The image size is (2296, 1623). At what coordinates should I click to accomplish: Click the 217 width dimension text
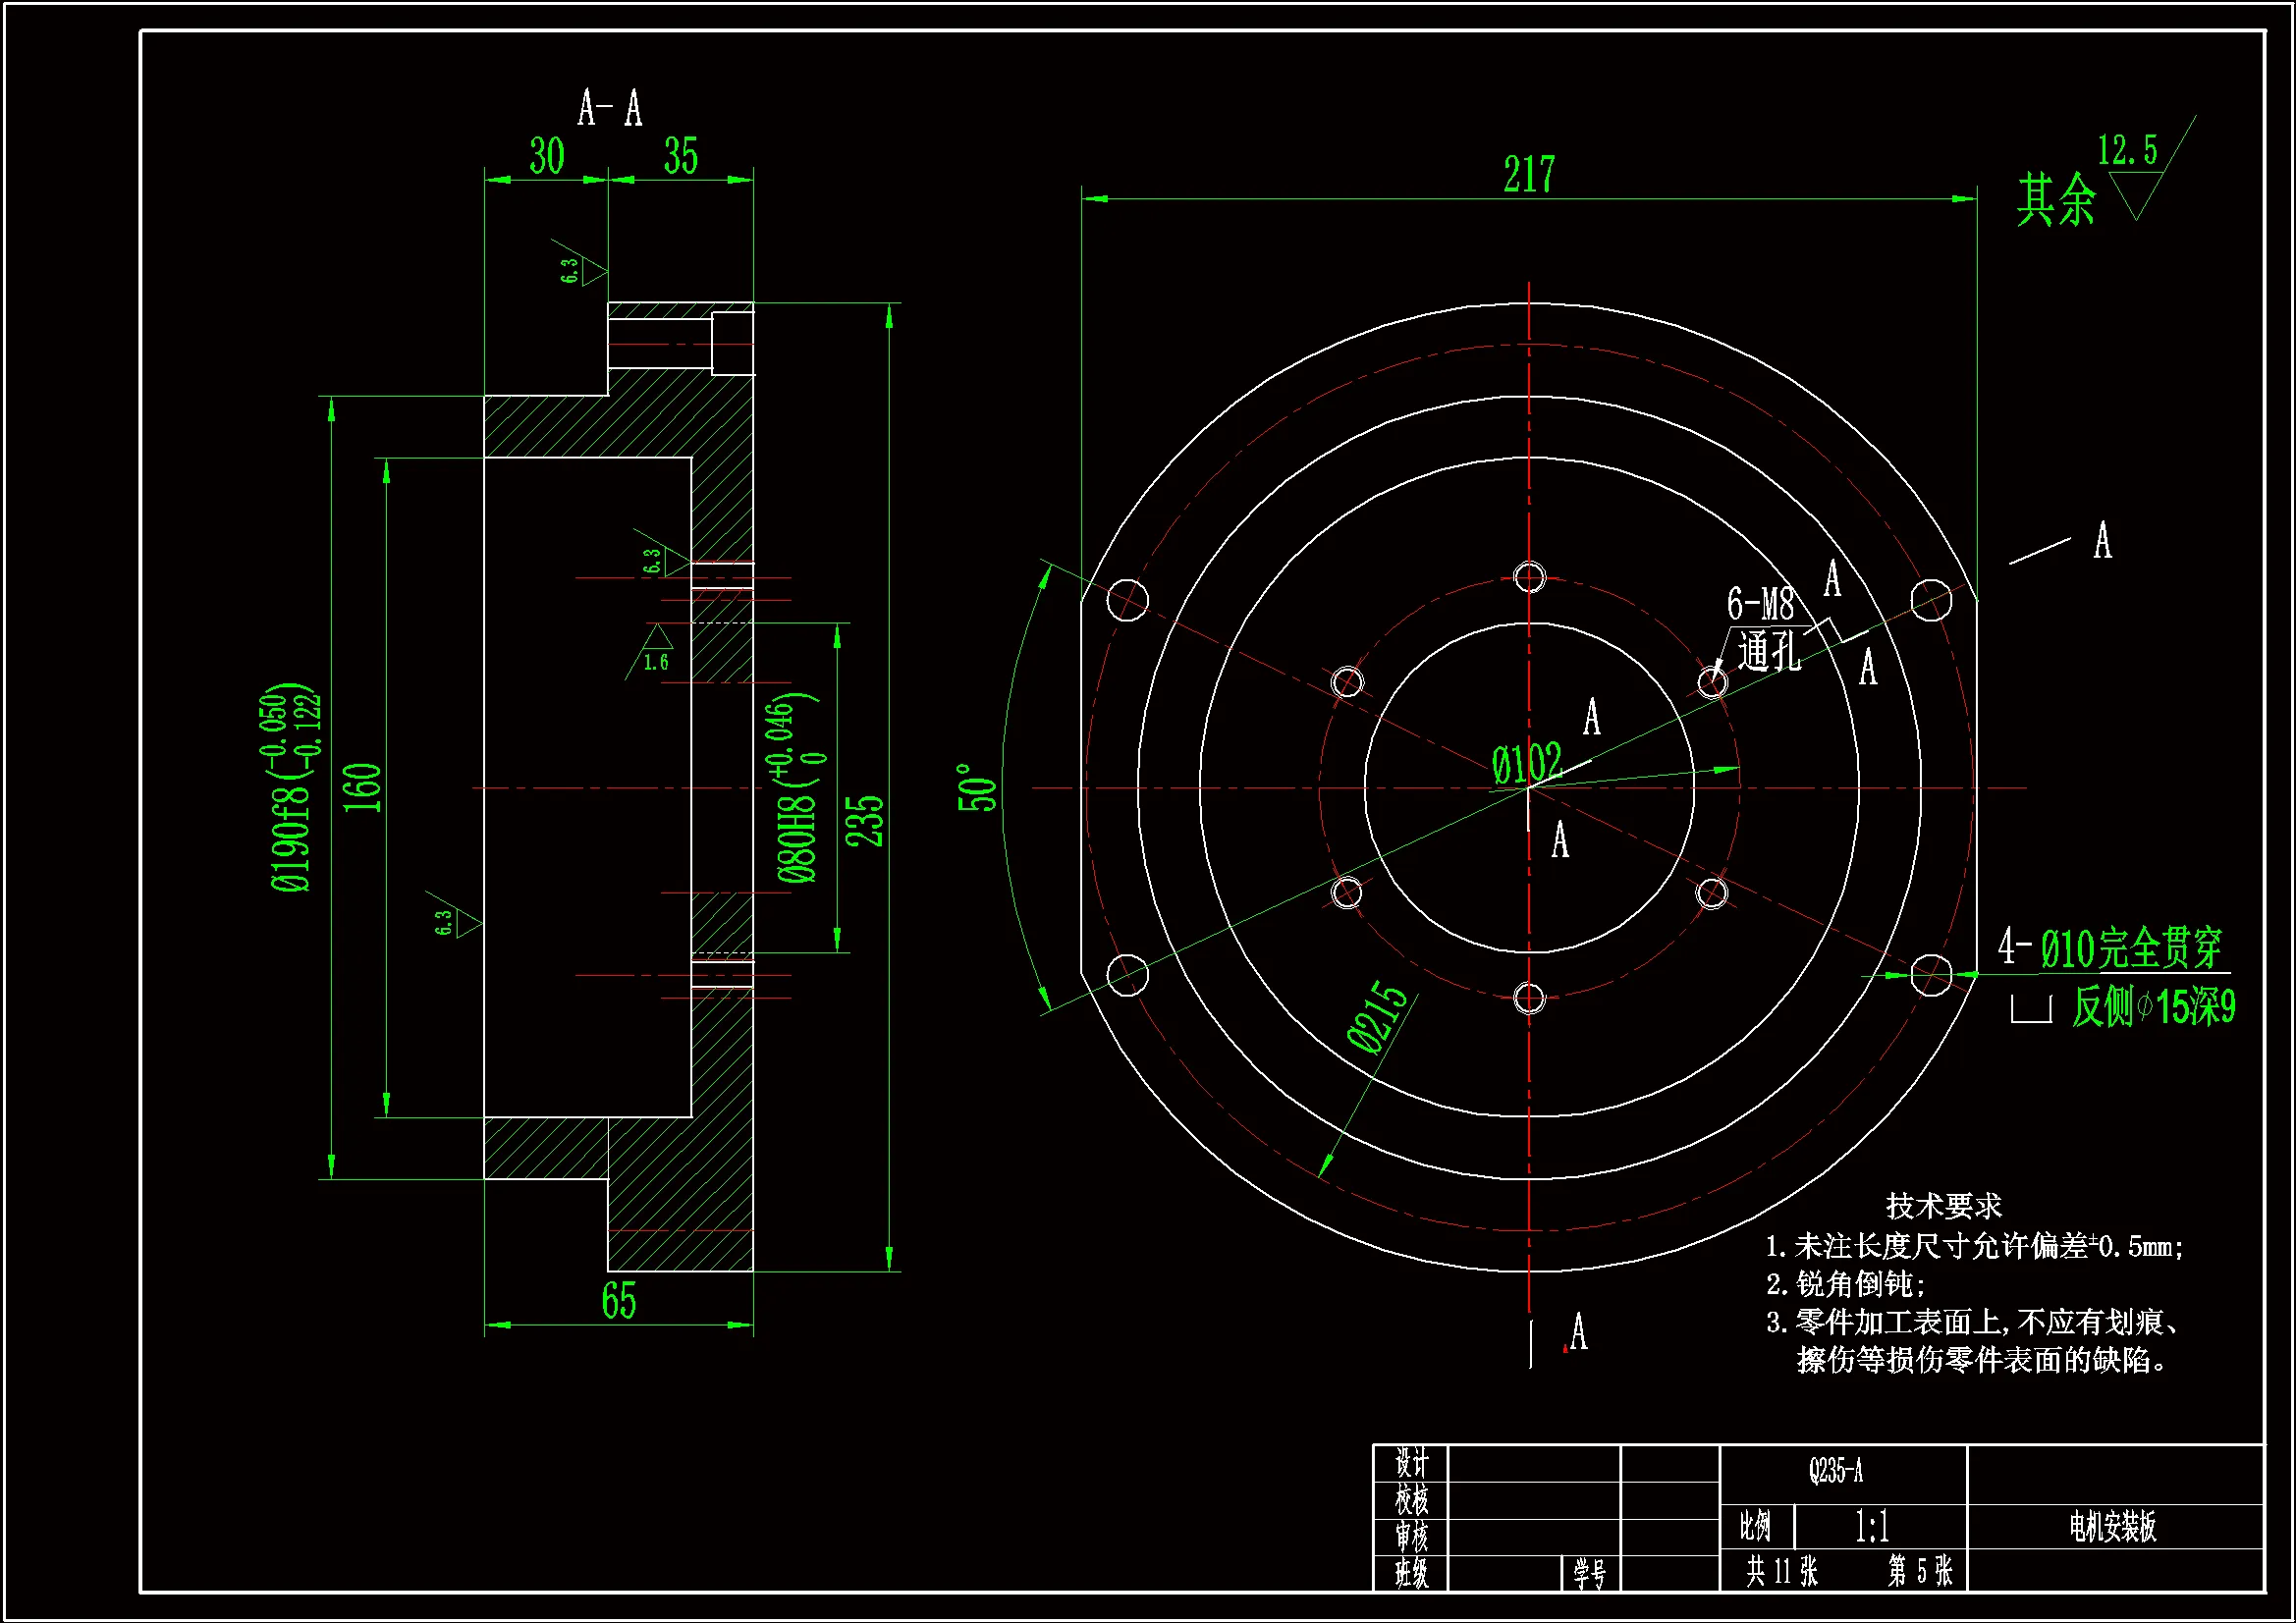pyautogui.click(x=1528, y=175)
